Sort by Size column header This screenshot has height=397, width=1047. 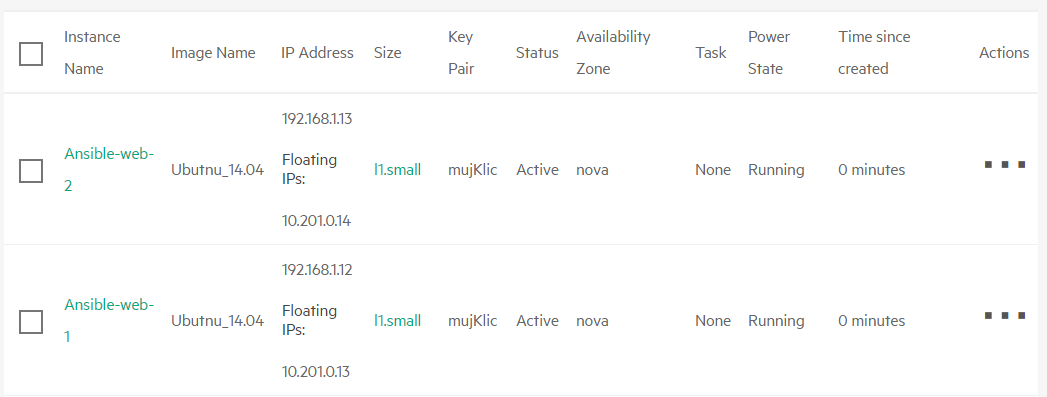(387, 53)
